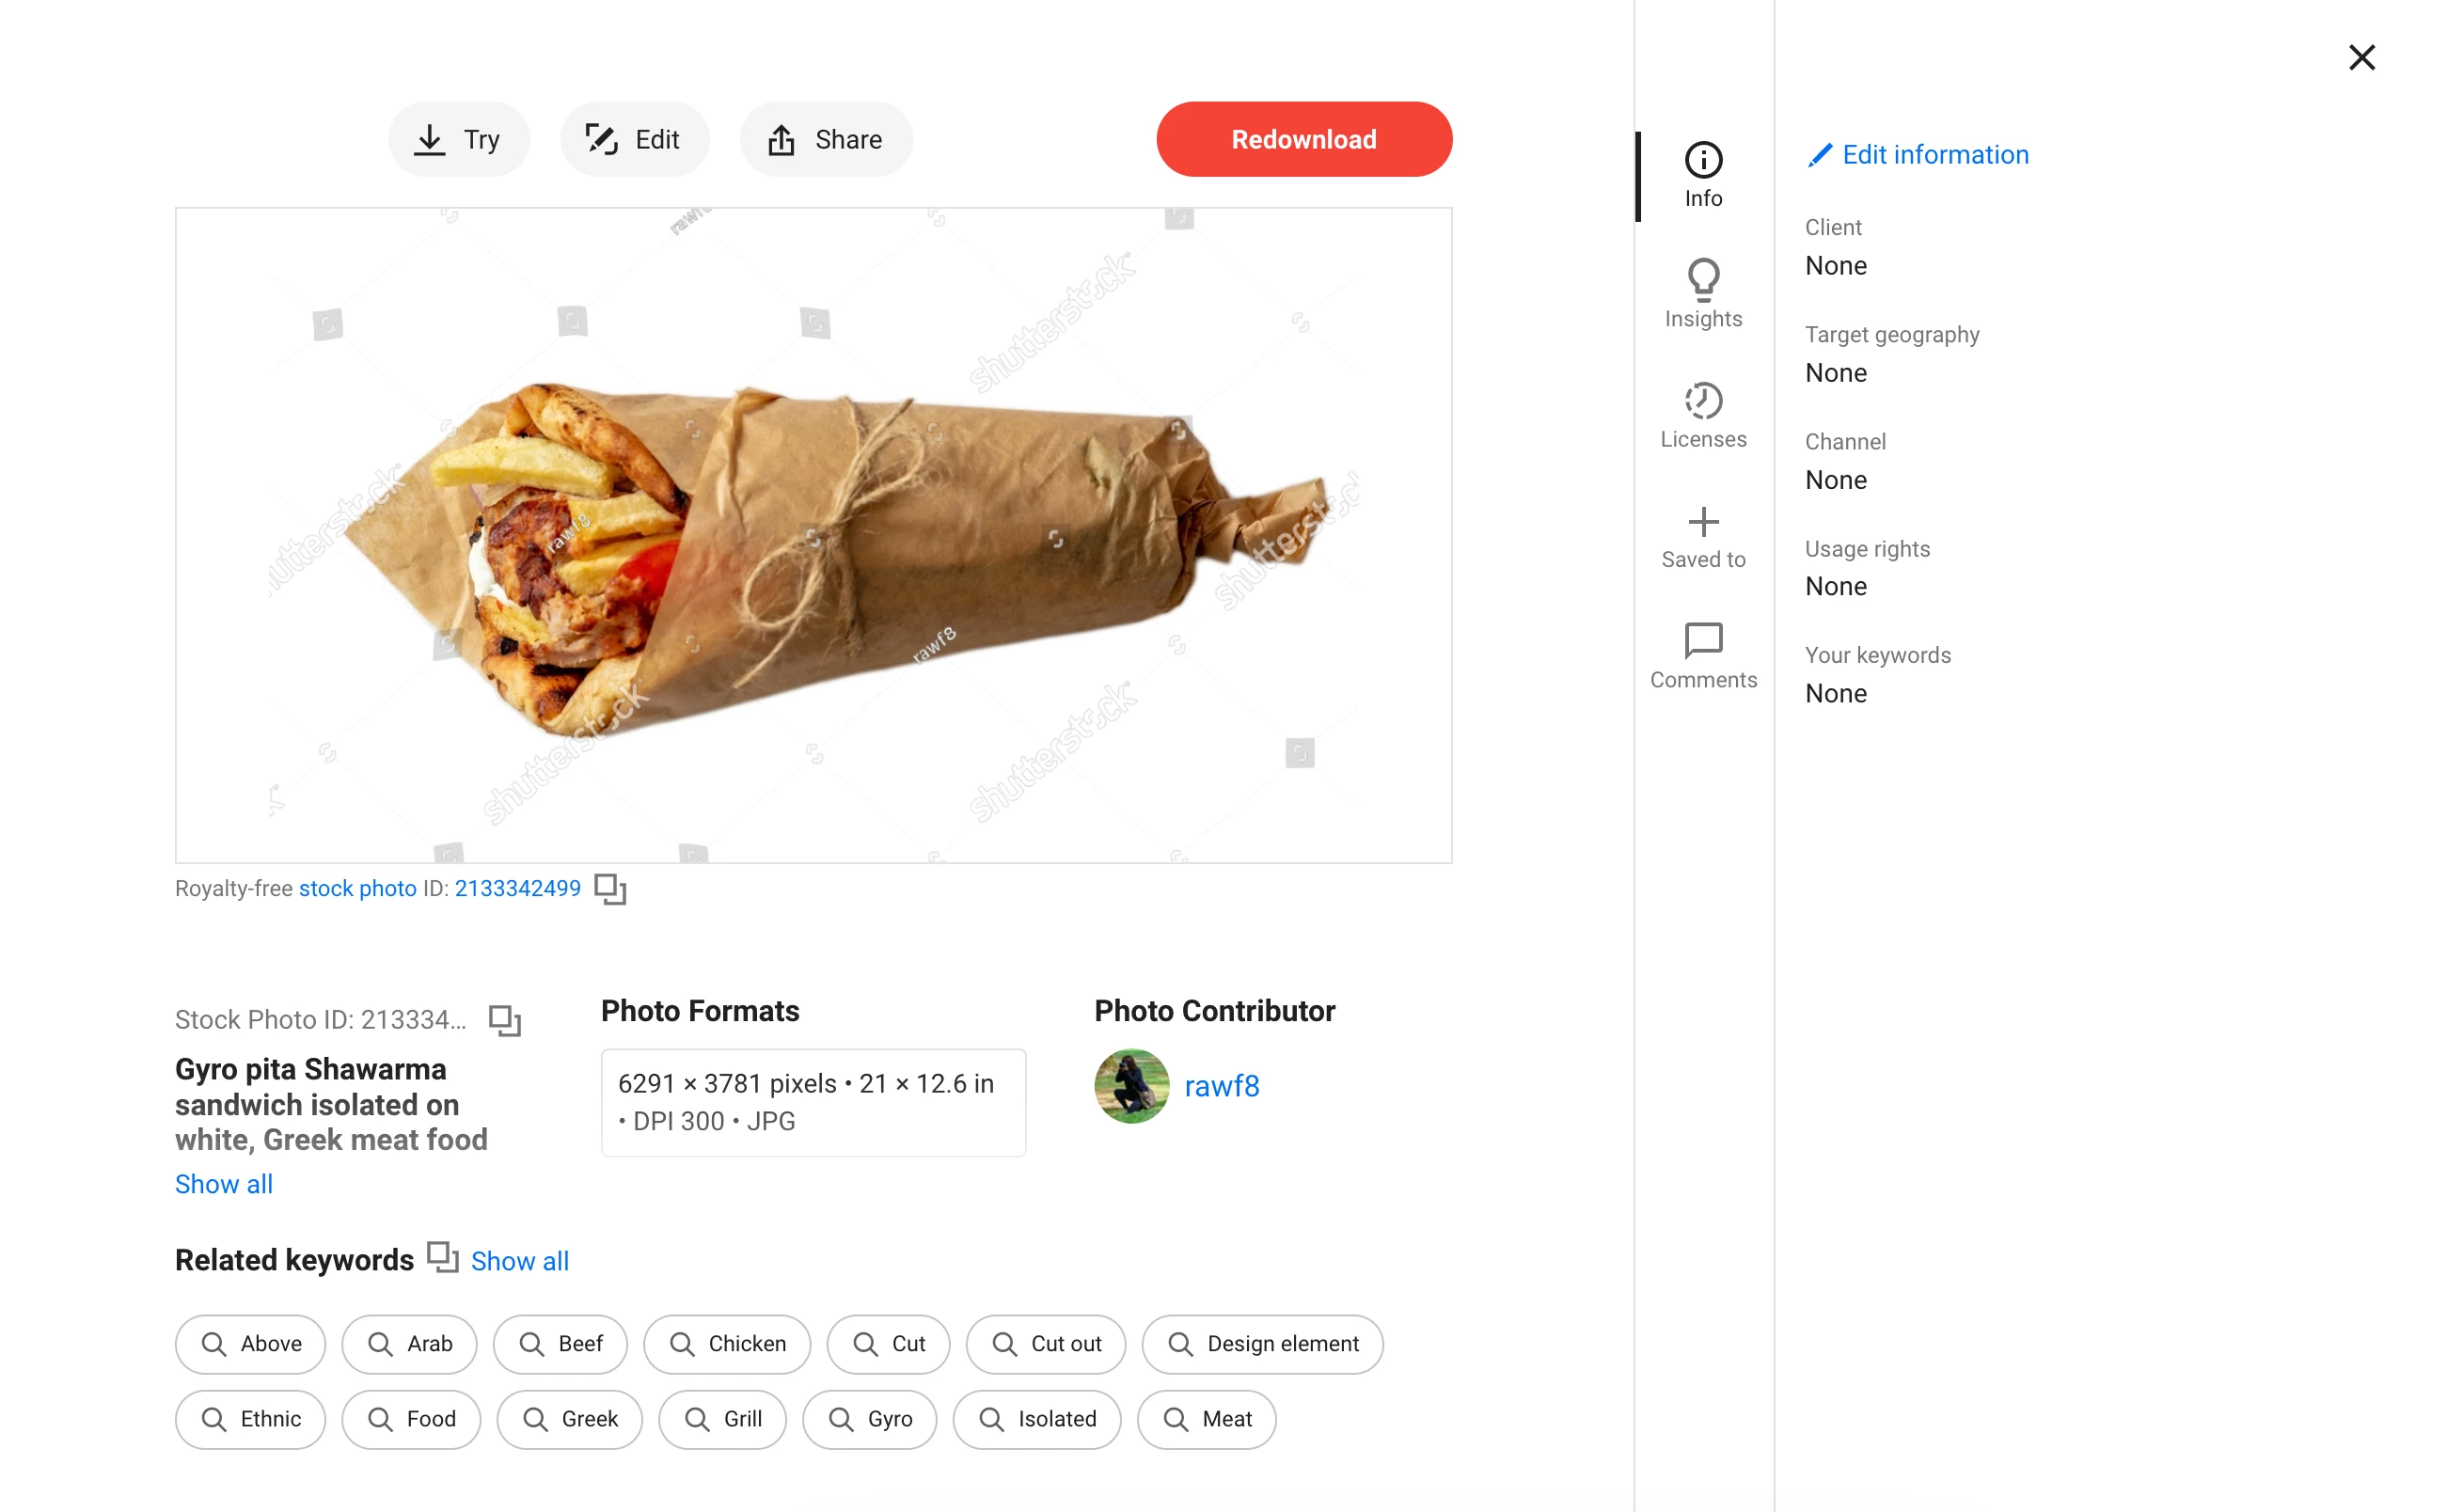Click the red Redownload button
The height and width of the screenshot is (1512, 2447).
(x=1304, y=139)
